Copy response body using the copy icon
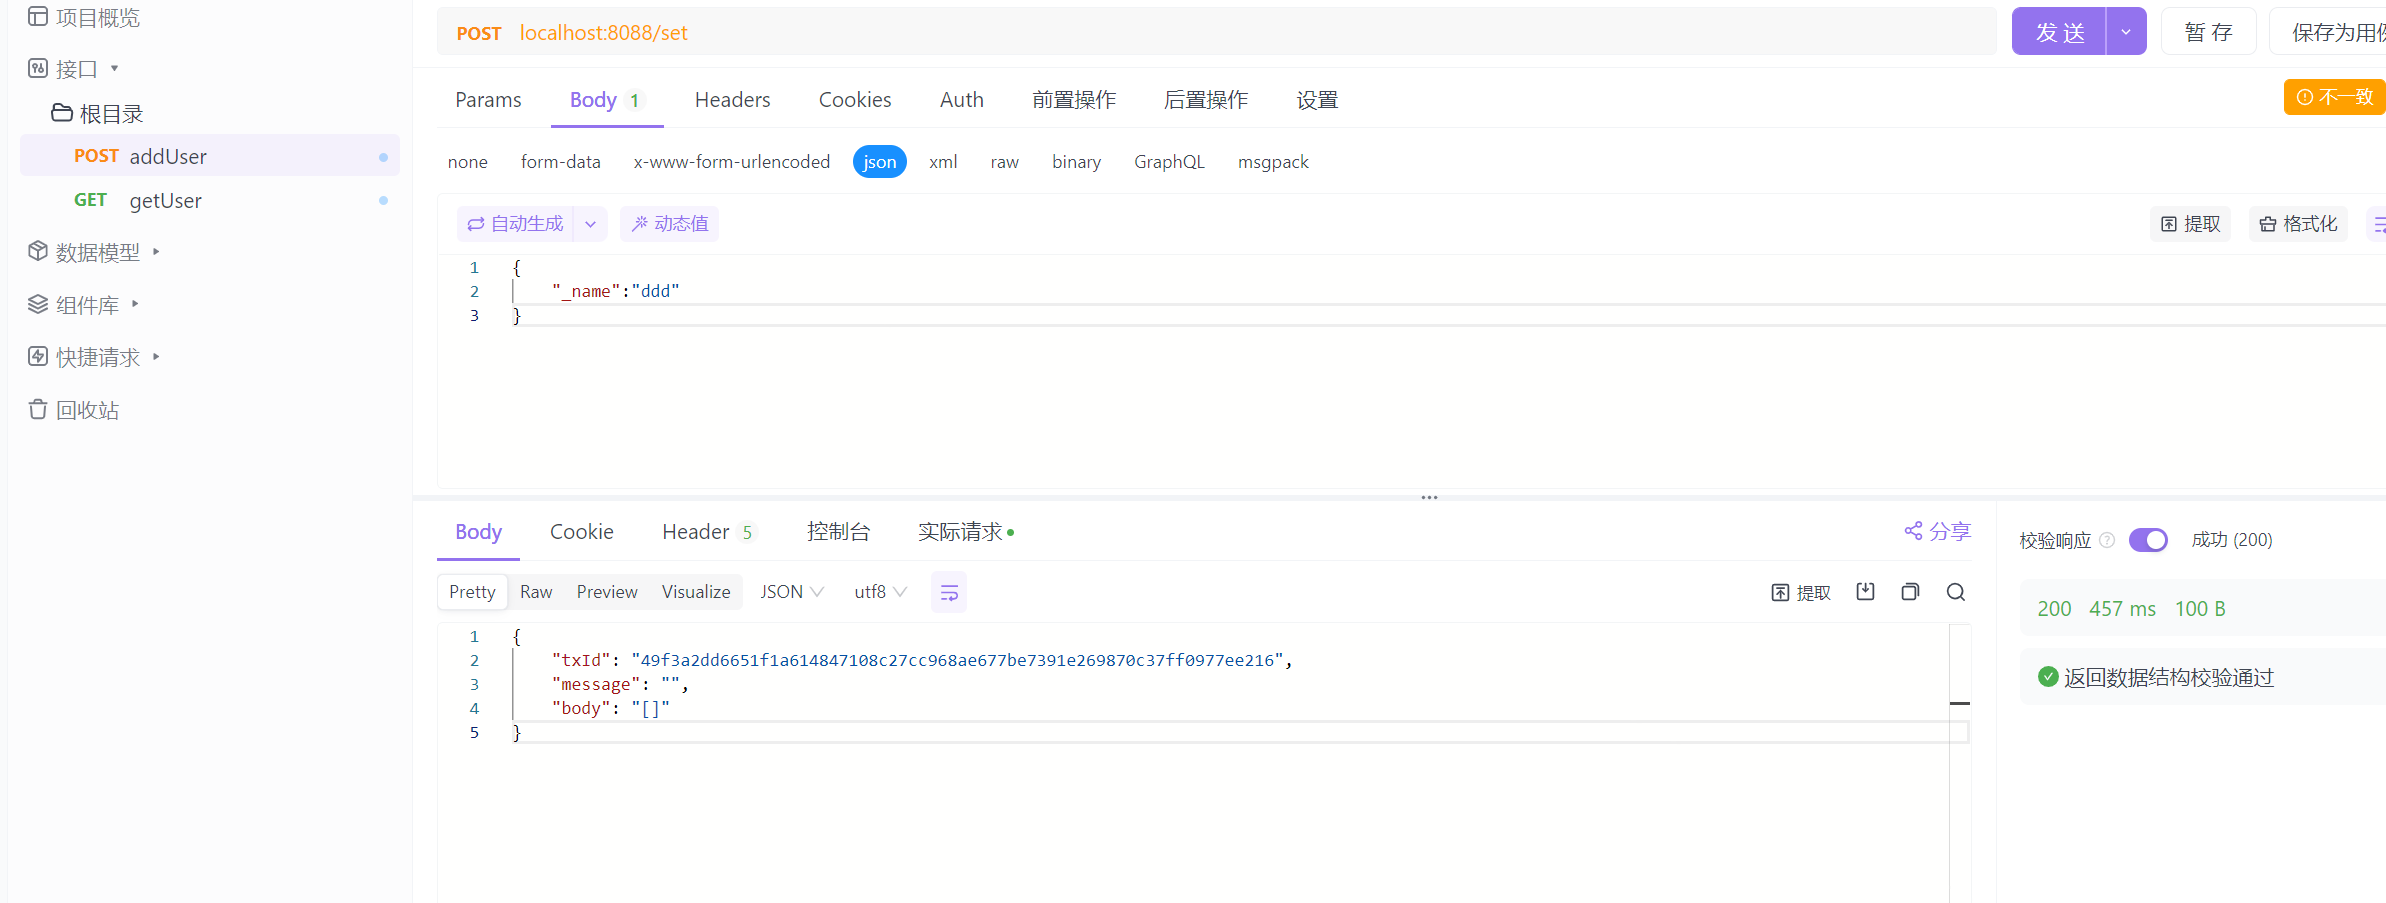 click(1910, 592)
